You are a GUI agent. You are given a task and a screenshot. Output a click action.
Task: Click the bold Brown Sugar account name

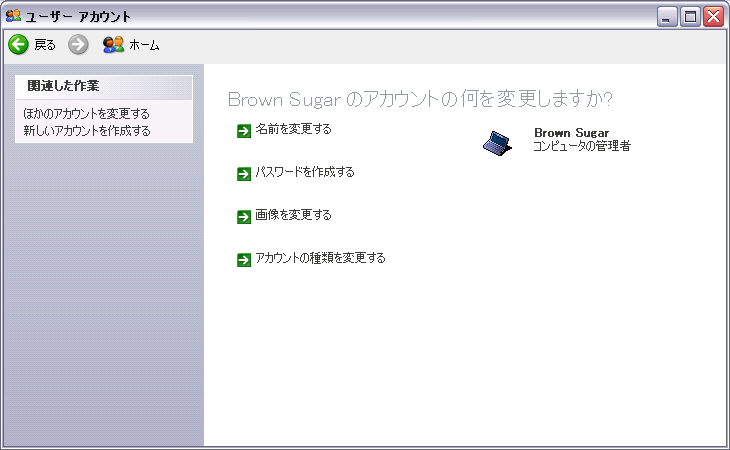point(572,133)
